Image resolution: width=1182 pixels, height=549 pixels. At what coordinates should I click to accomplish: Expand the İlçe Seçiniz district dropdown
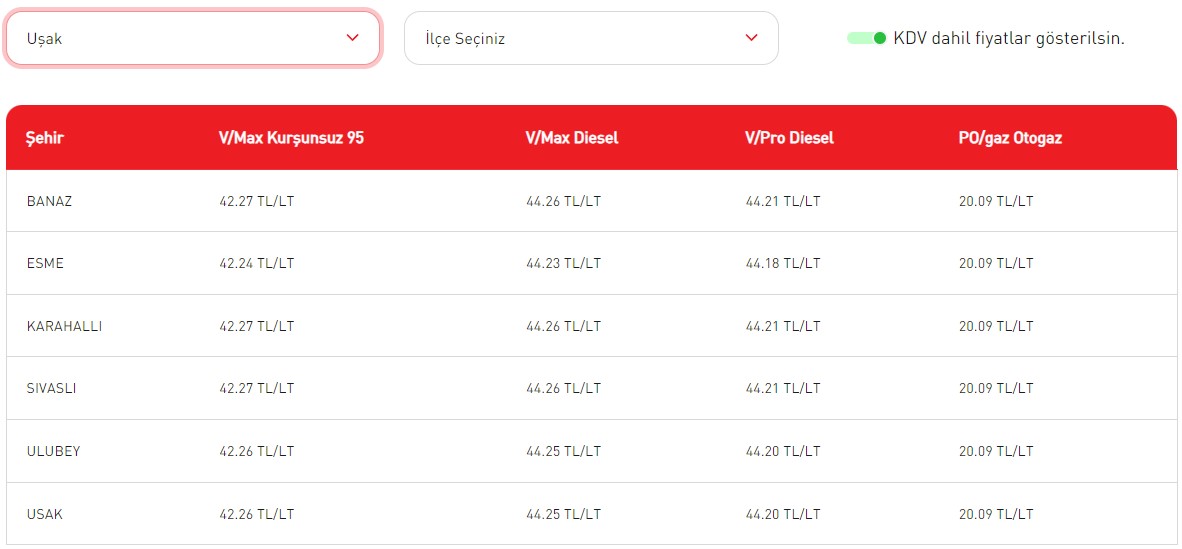(591, 38)
